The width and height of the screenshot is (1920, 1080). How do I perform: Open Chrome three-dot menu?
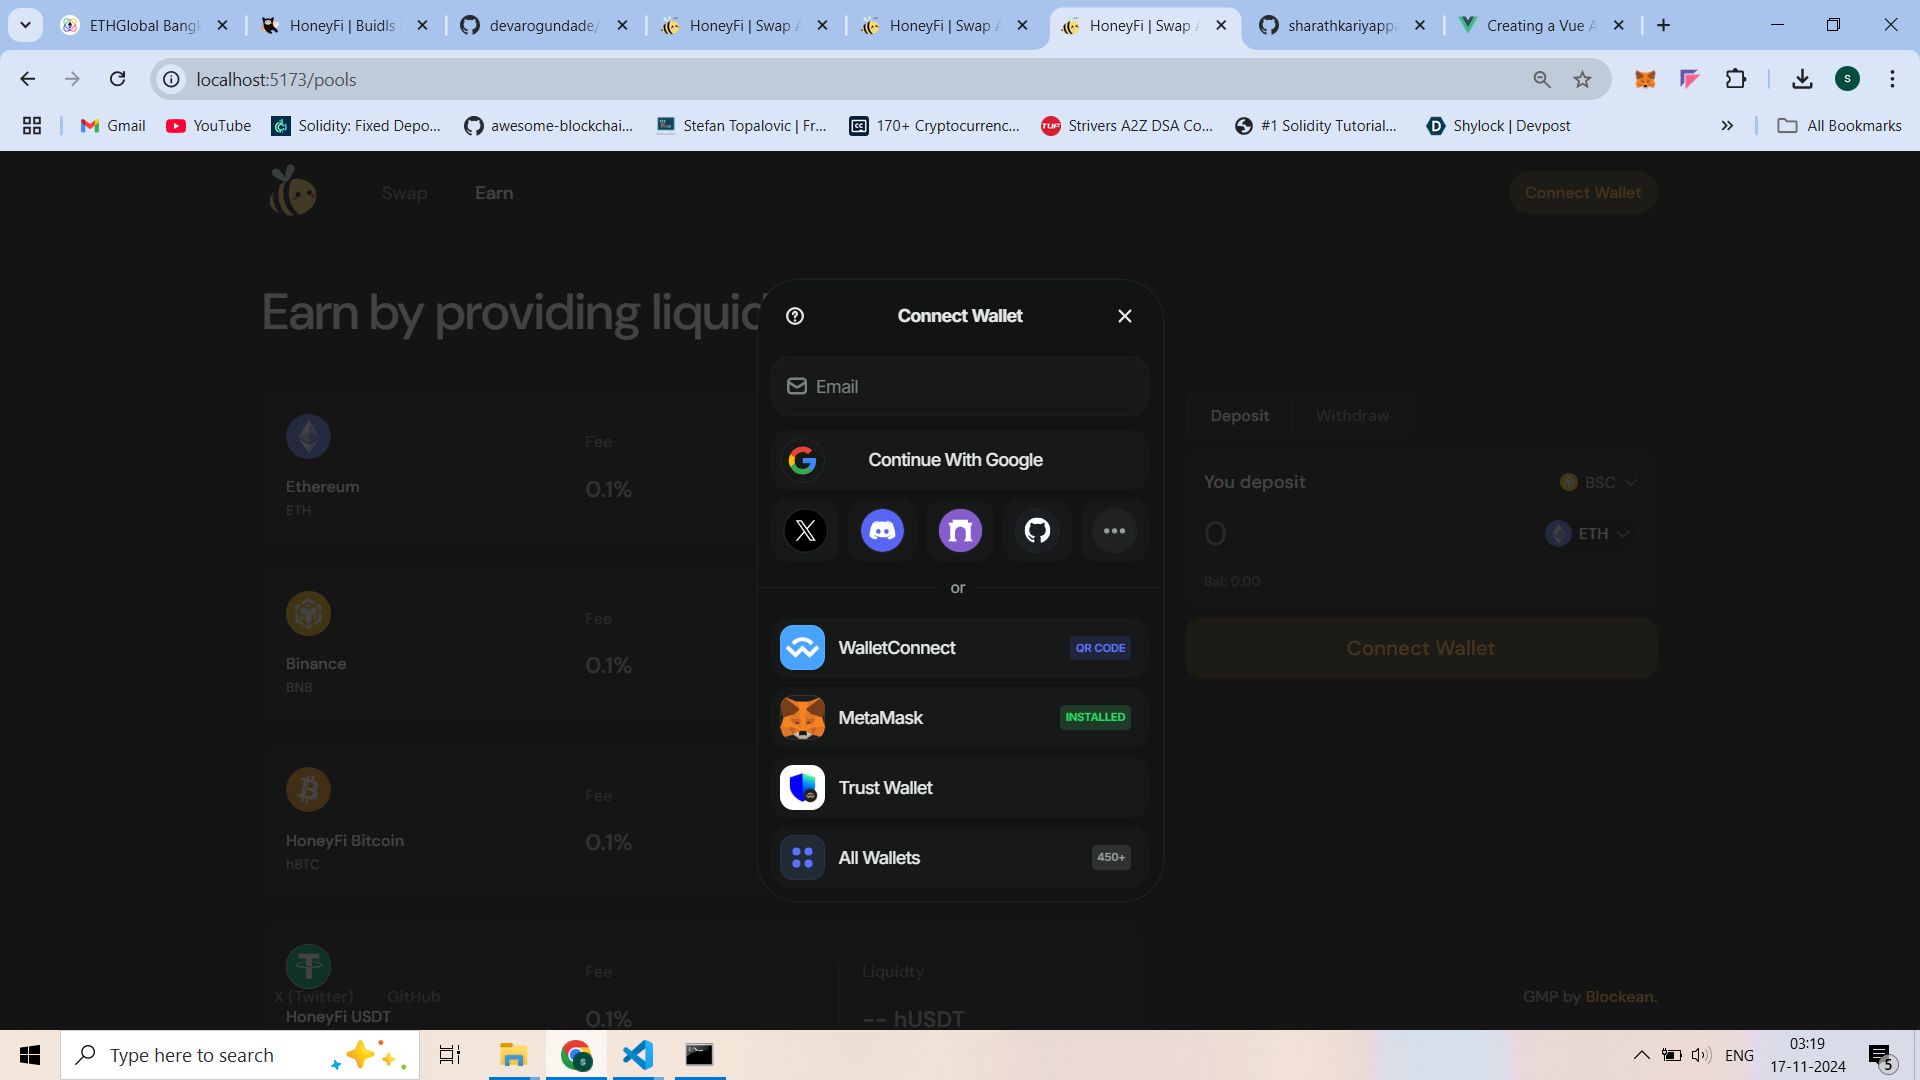[1892, 79]
